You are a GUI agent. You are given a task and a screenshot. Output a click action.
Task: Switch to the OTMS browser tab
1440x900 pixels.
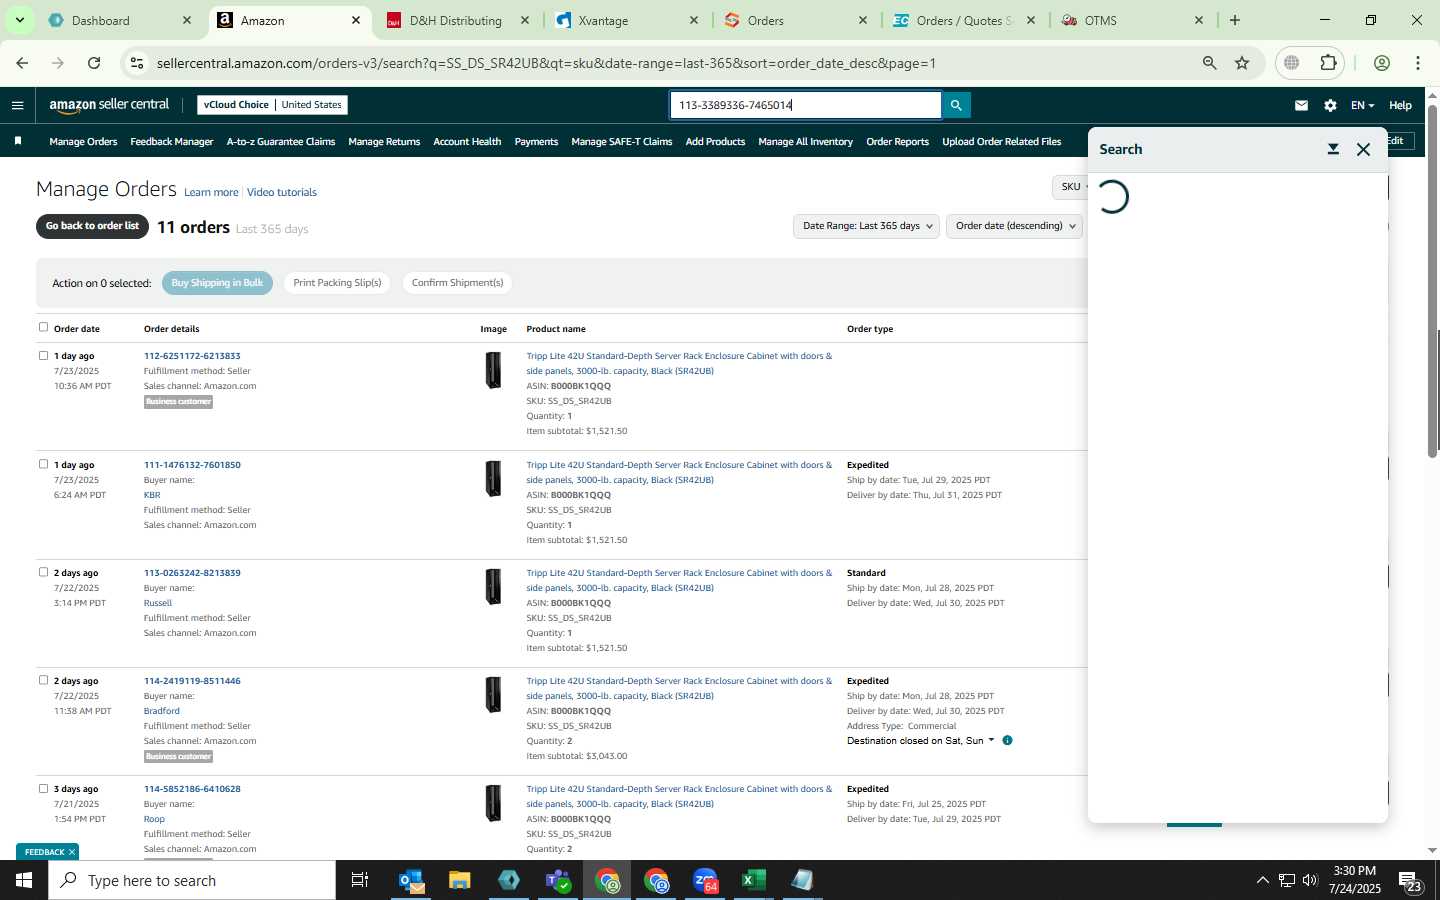1132,20
